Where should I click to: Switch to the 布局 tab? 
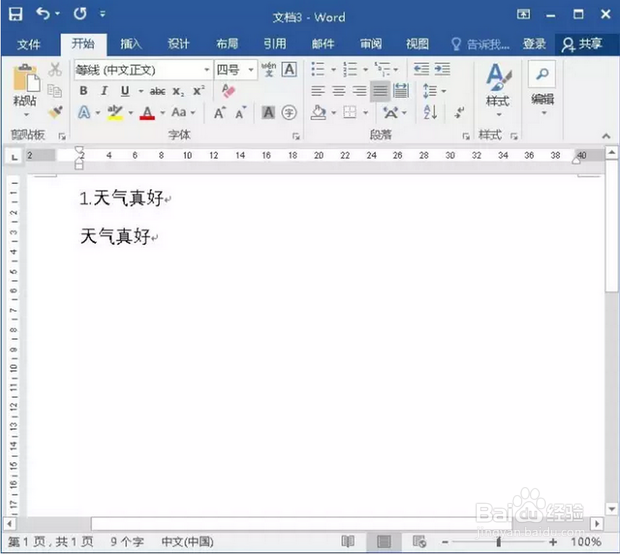[x=227, y=44]
